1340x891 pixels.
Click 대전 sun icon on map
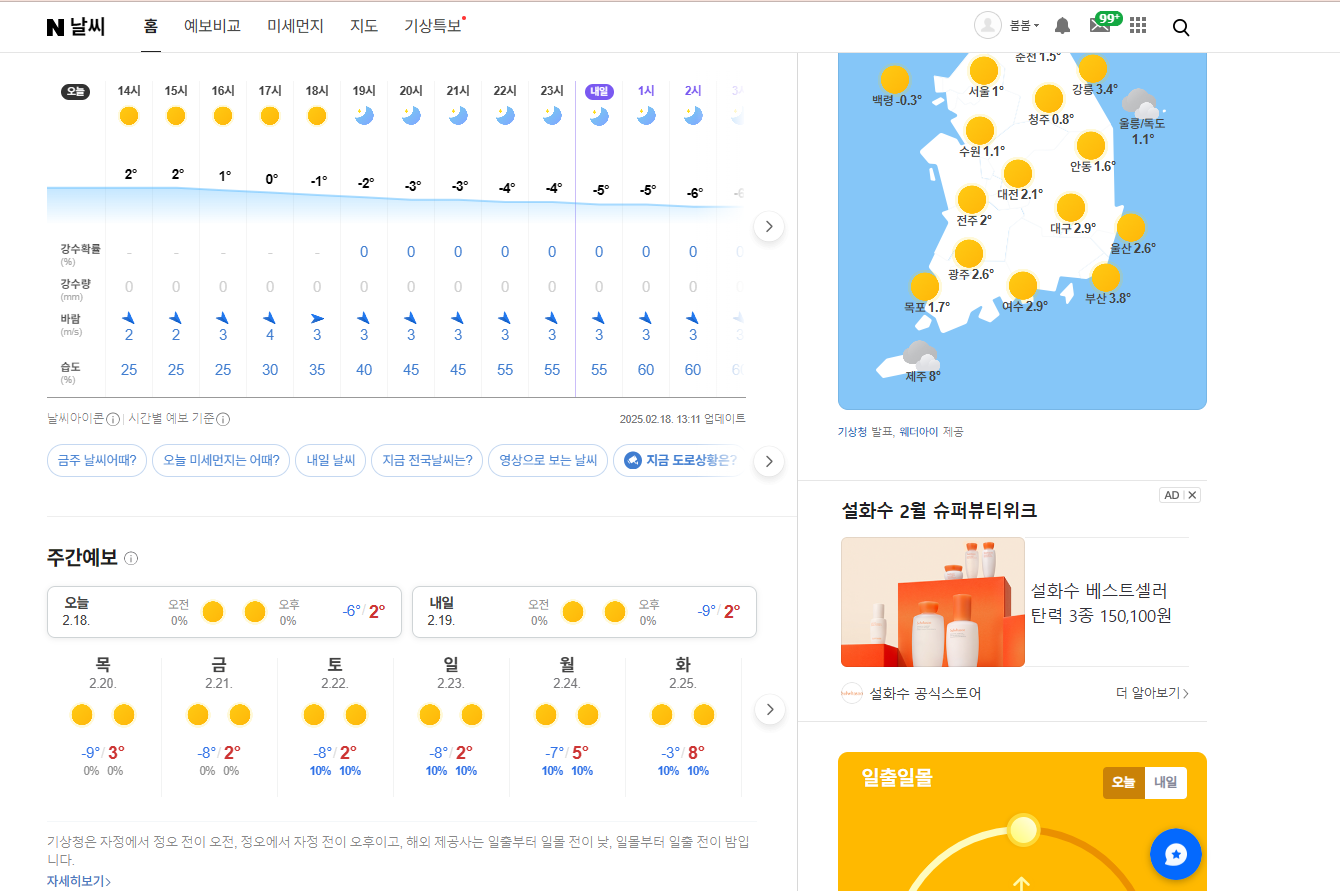tap(1018, 174)
